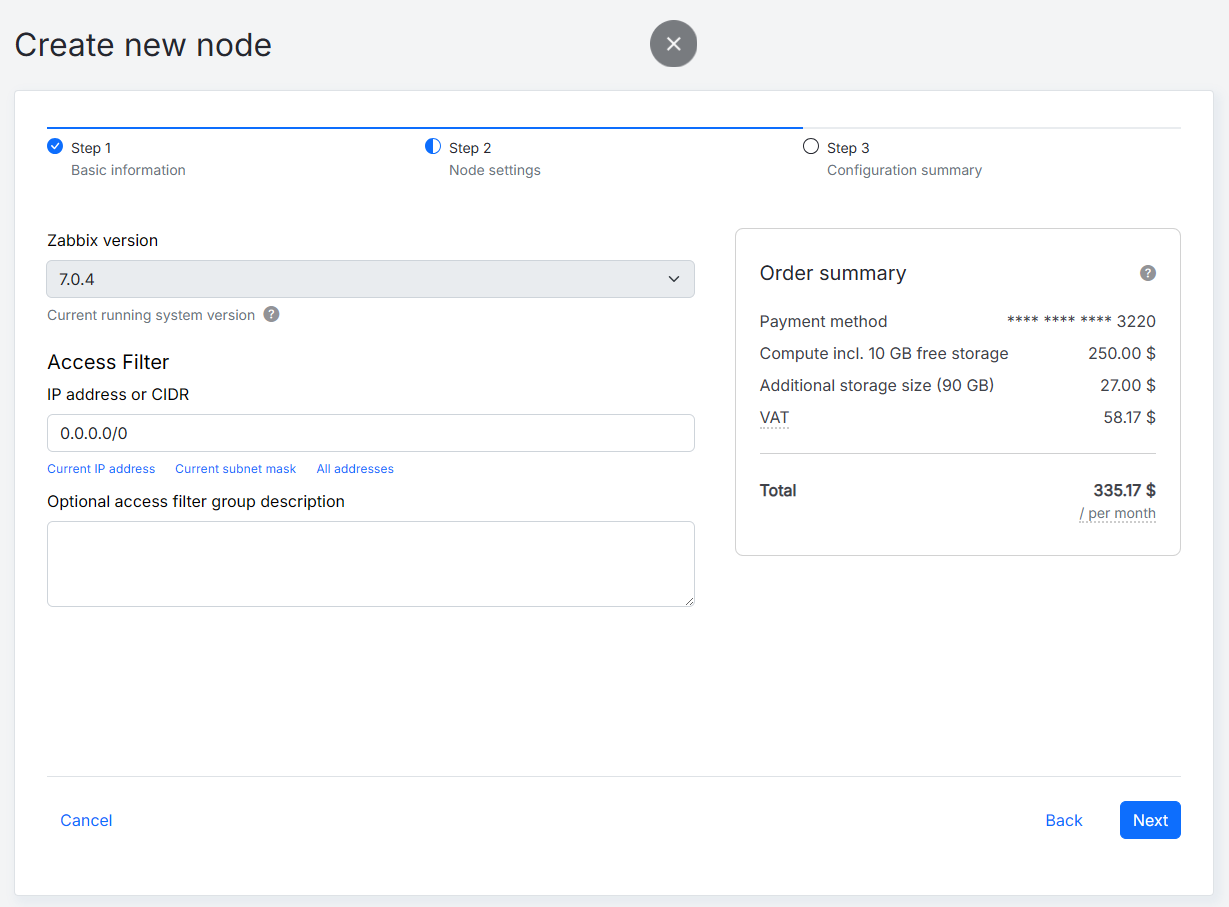The height and width of the screenshot is (907, 1229).
Task: Close the Create new node dialog
Action: point(673,44)
